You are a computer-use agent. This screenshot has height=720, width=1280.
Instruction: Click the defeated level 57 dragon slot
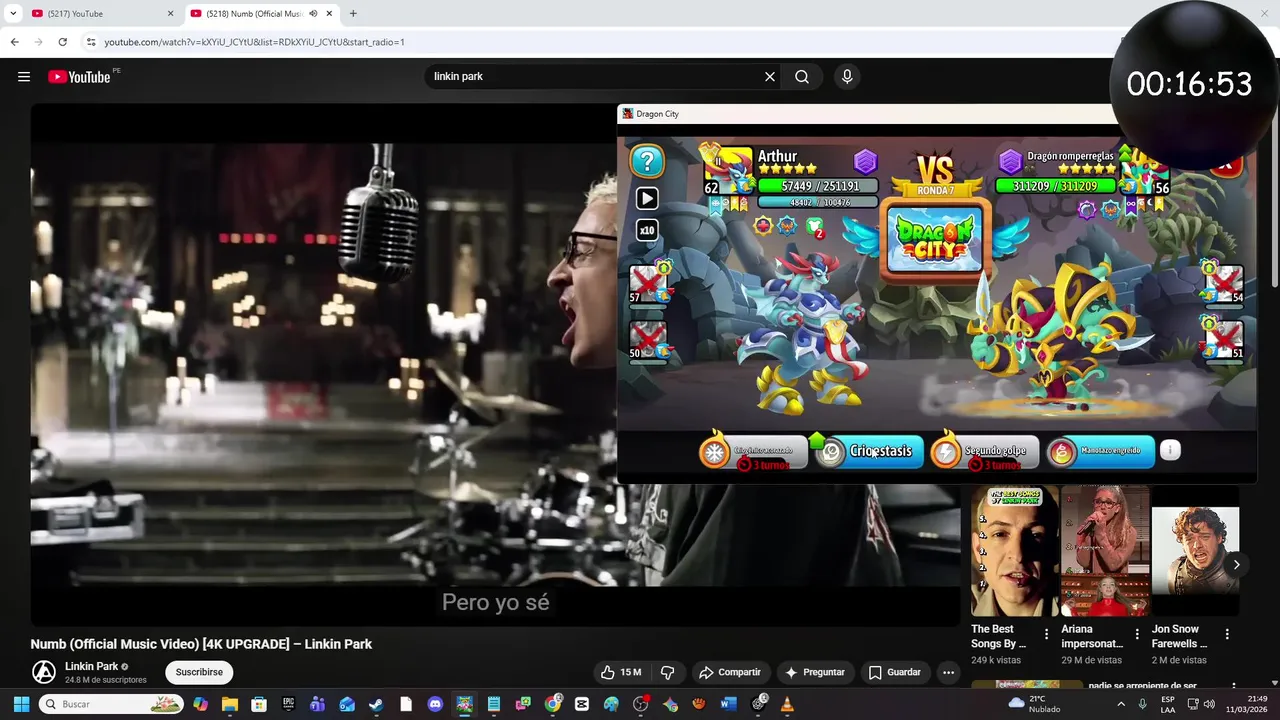coord(648,283)
